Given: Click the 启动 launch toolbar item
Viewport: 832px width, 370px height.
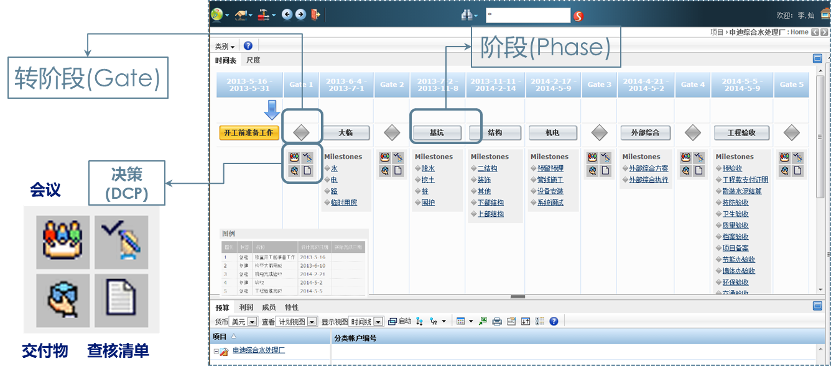Looking at the screenshot, I should pyautogui.click(x=400, y=321).
